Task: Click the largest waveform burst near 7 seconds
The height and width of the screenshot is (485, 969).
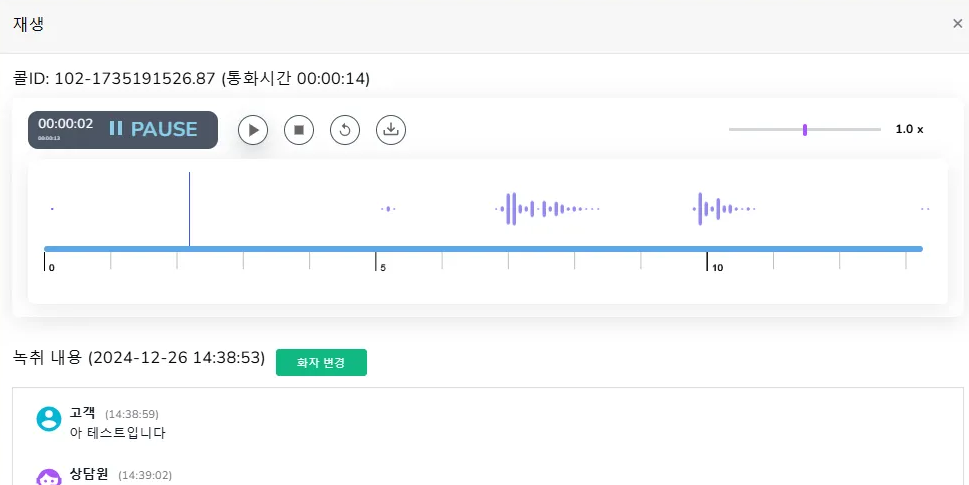Action: pos(512,209)
